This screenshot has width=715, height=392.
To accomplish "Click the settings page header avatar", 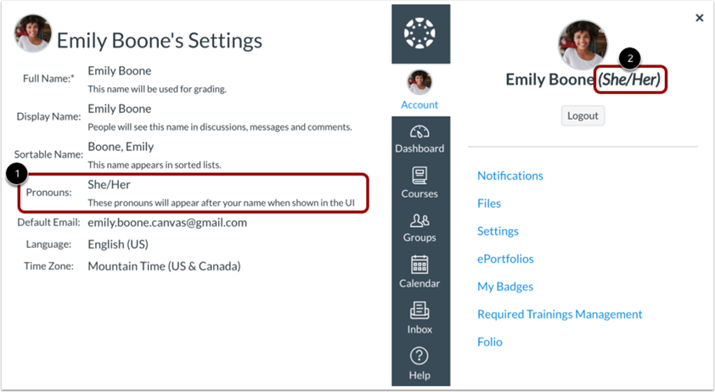I will (33, 33).
